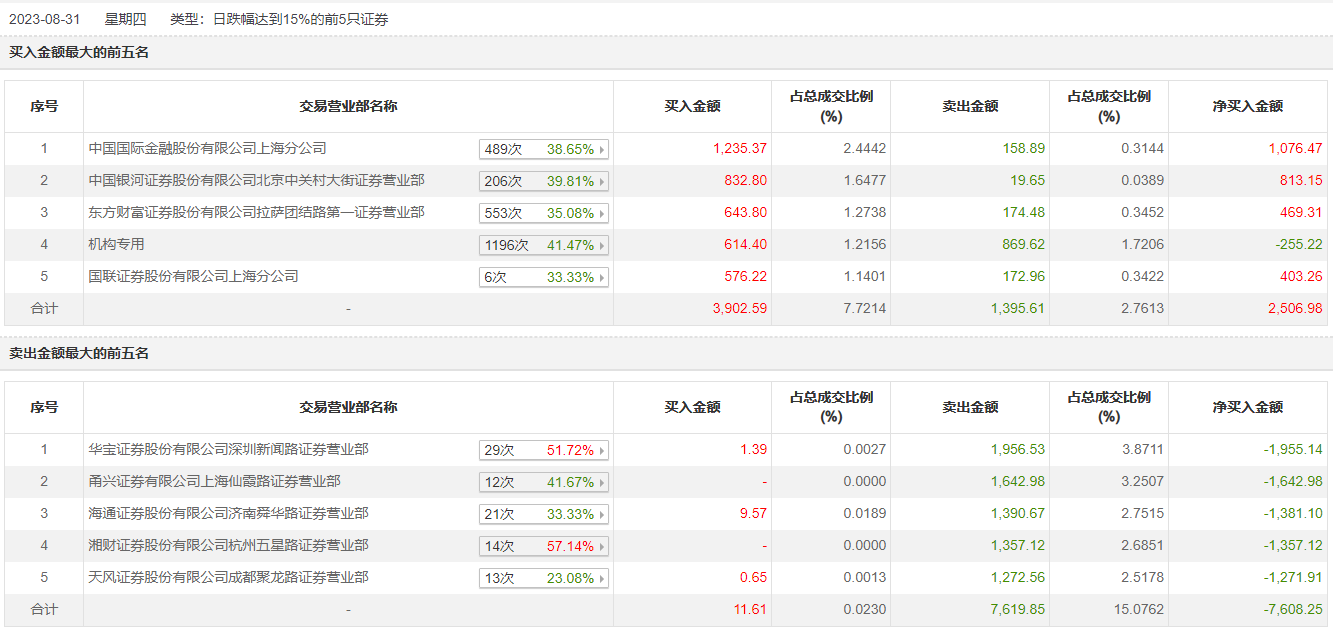Expand the 553次 35.08% statistics dropdown

(x=602, y=214)
